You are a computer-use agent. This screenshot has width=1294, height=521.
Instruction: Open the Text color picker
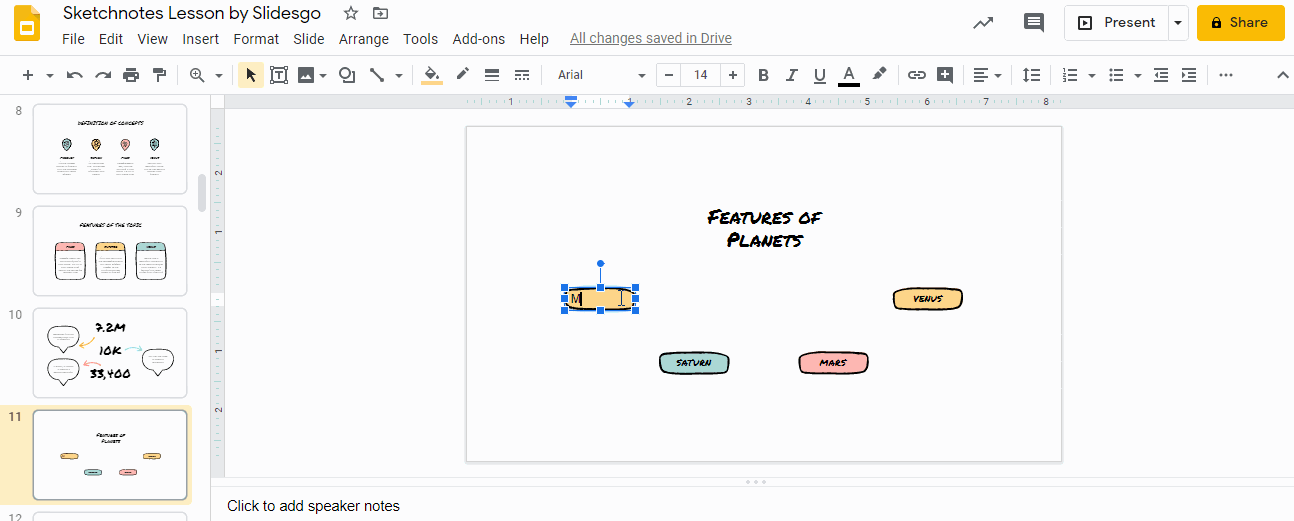849,75
